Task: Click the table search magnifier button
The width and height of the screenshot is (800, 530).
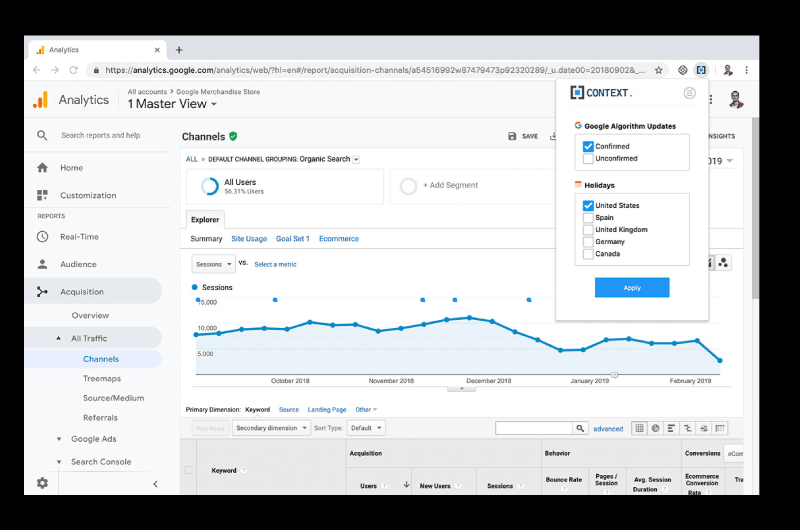Action: pyautogui.click(x=580, y=428)
